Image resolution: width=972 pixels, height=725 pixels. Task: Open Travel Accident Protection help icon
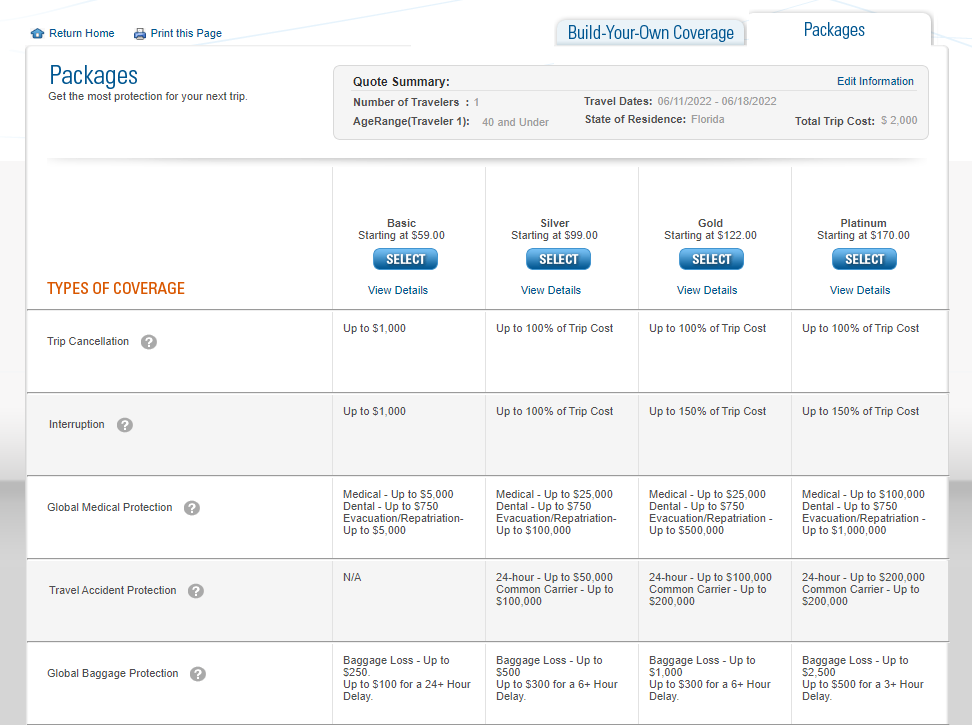point(196,591)
